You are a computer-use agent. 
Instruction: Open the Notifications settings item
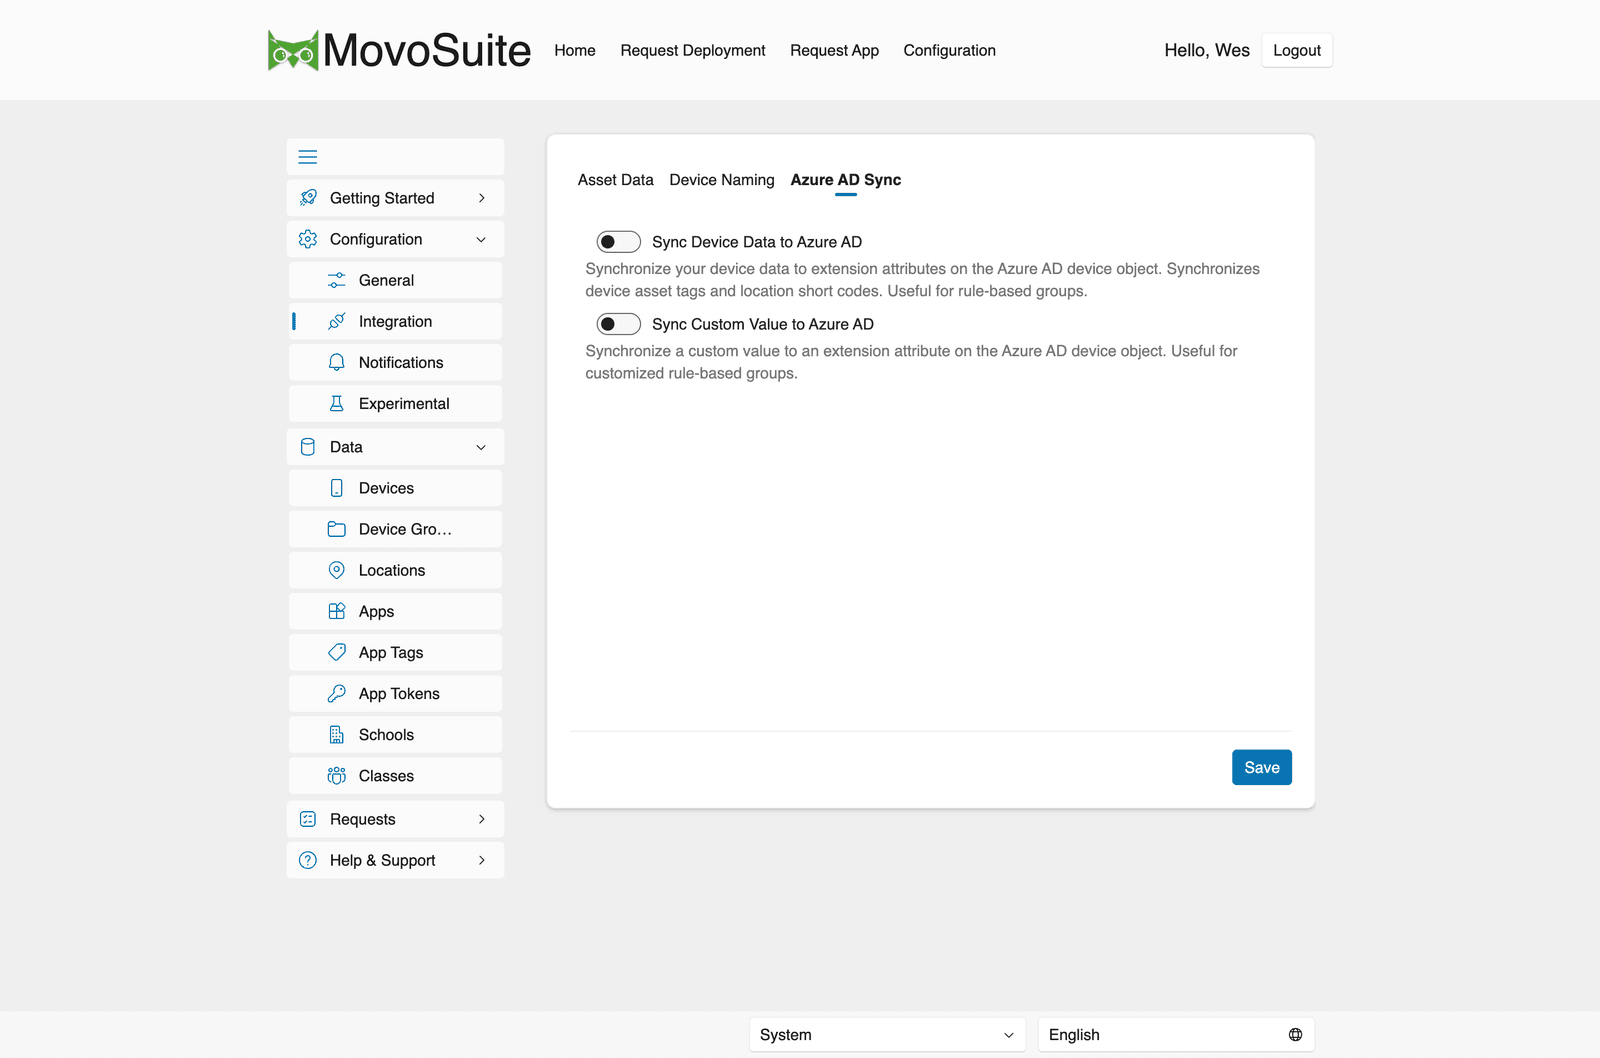coord(396,362)
